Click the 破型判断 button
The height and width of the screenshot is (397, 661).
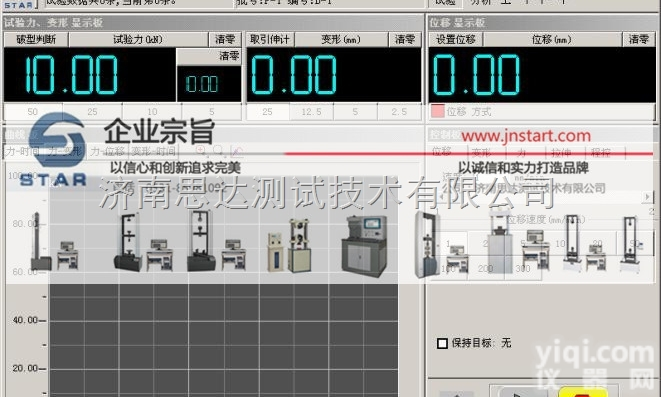tap(36, 40)
